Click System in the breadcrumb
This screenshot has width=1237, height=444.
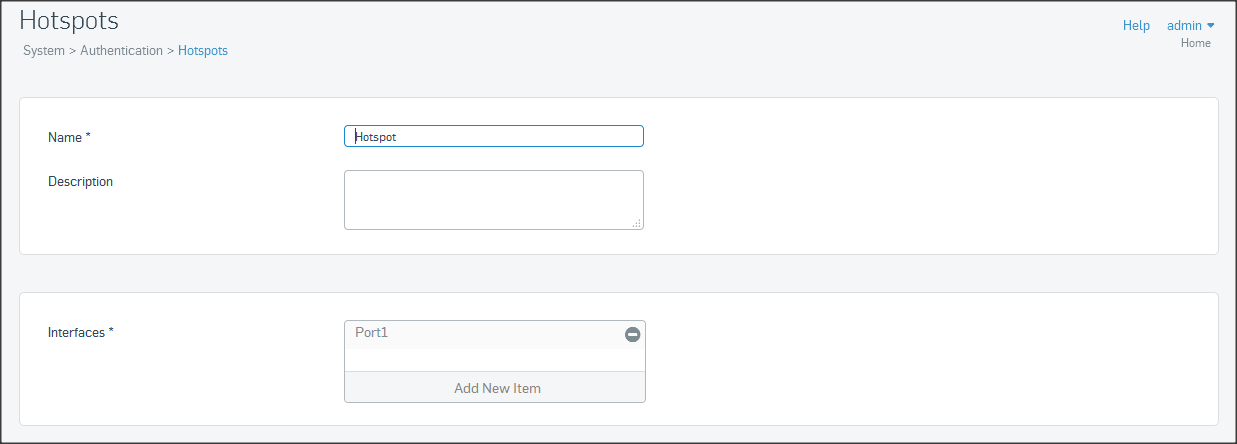click(x=44, y=51)
